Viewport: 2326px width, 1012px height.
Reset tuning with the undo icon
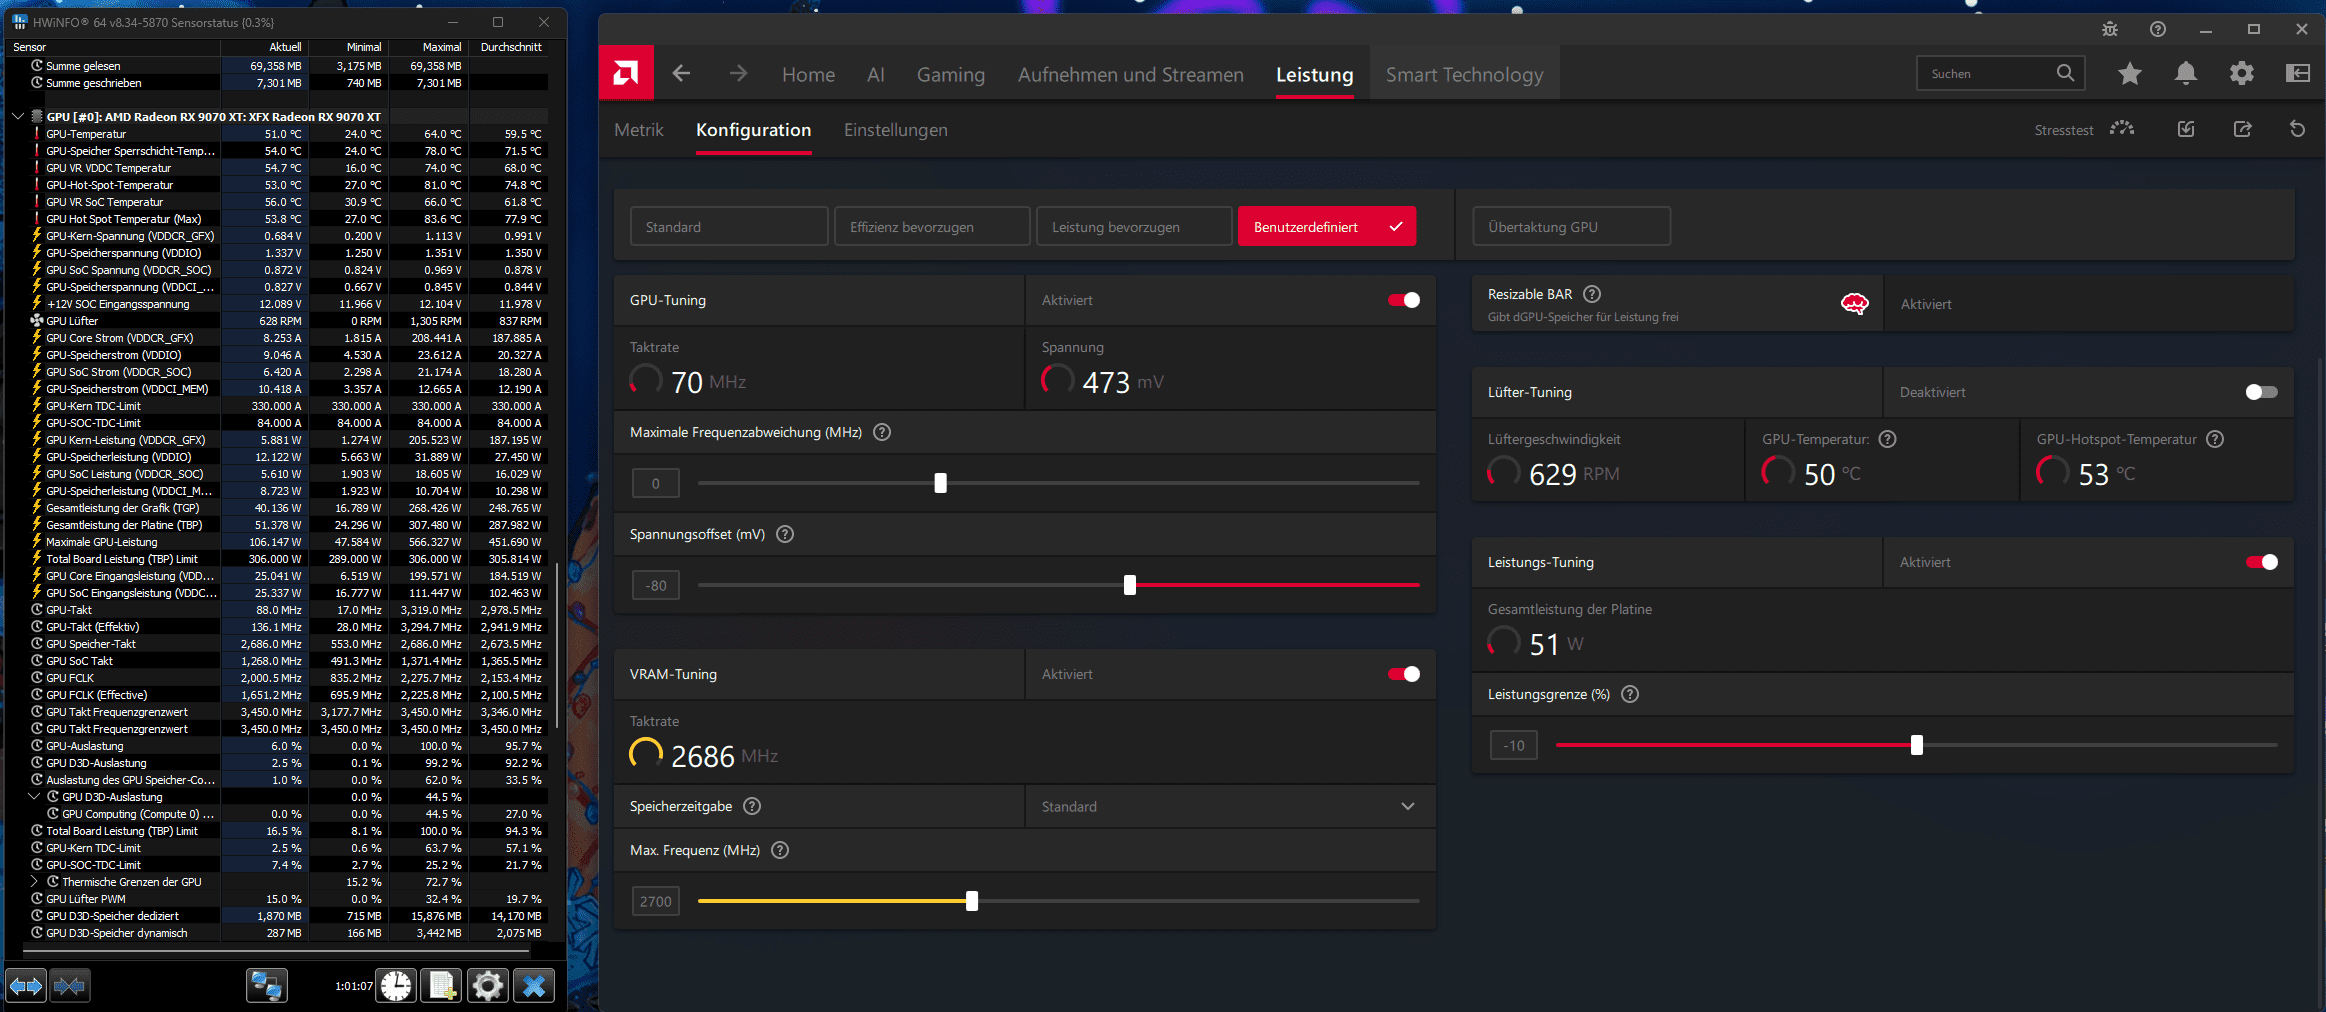[x=2298, y=129]
